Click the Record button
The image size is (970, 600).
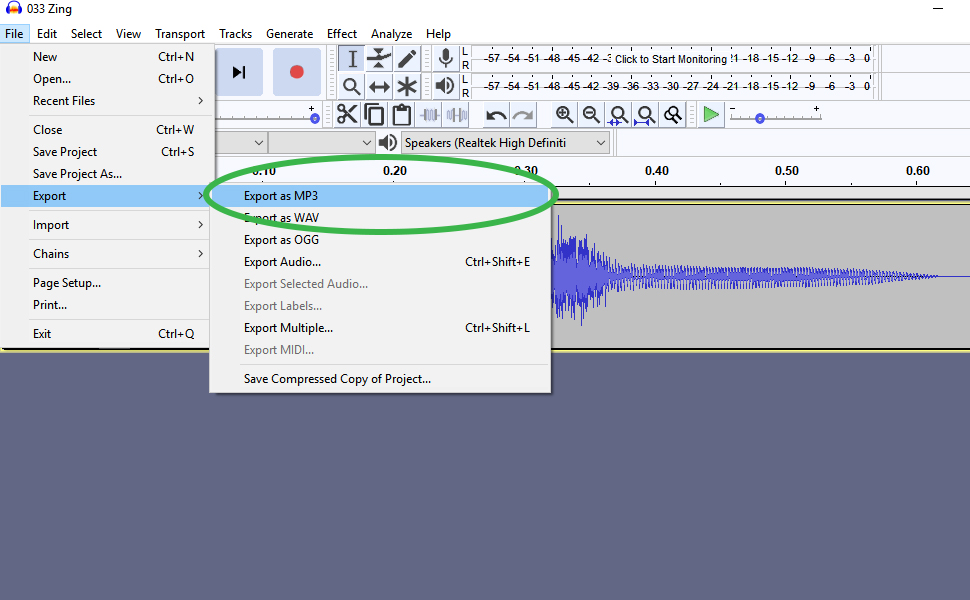[297, 72]
